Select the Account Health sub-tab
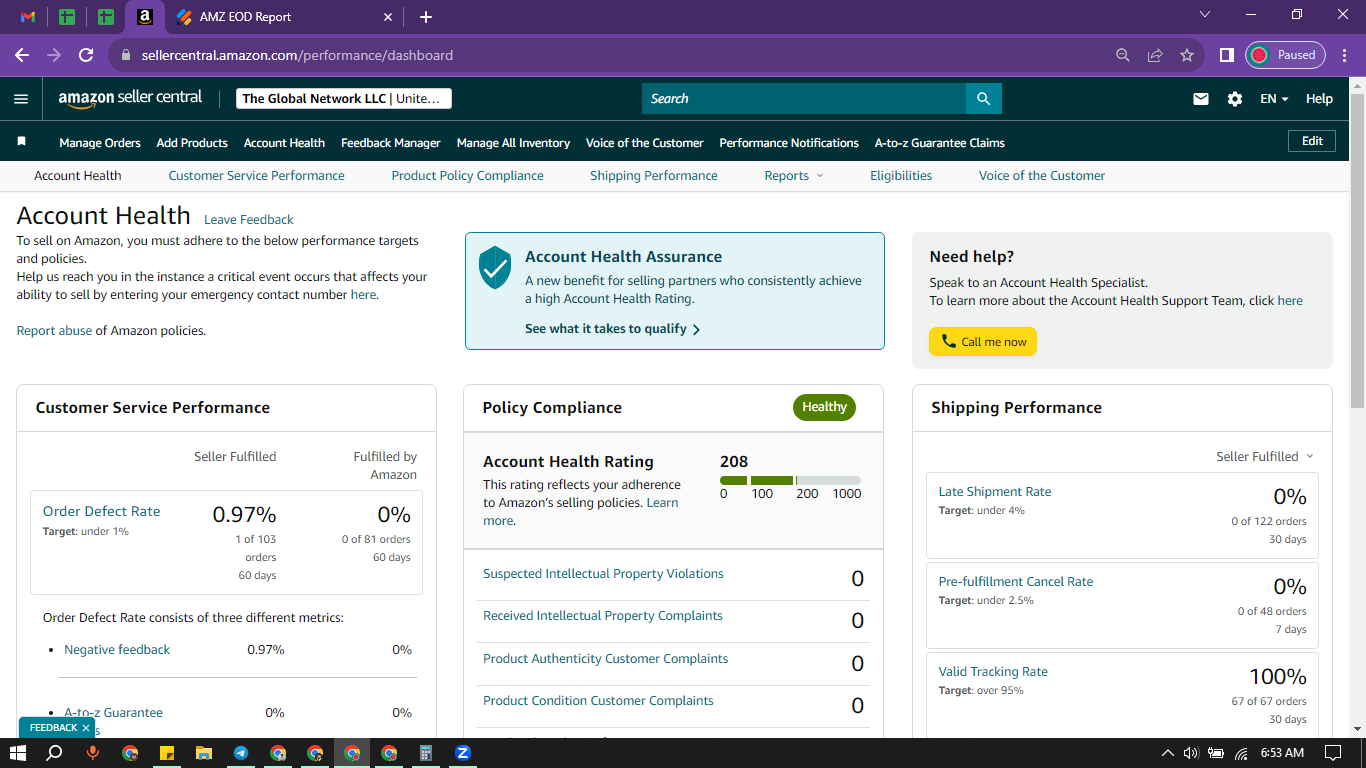The height and width of the screenshot is (768, 1366). click(x=78, y=175)
